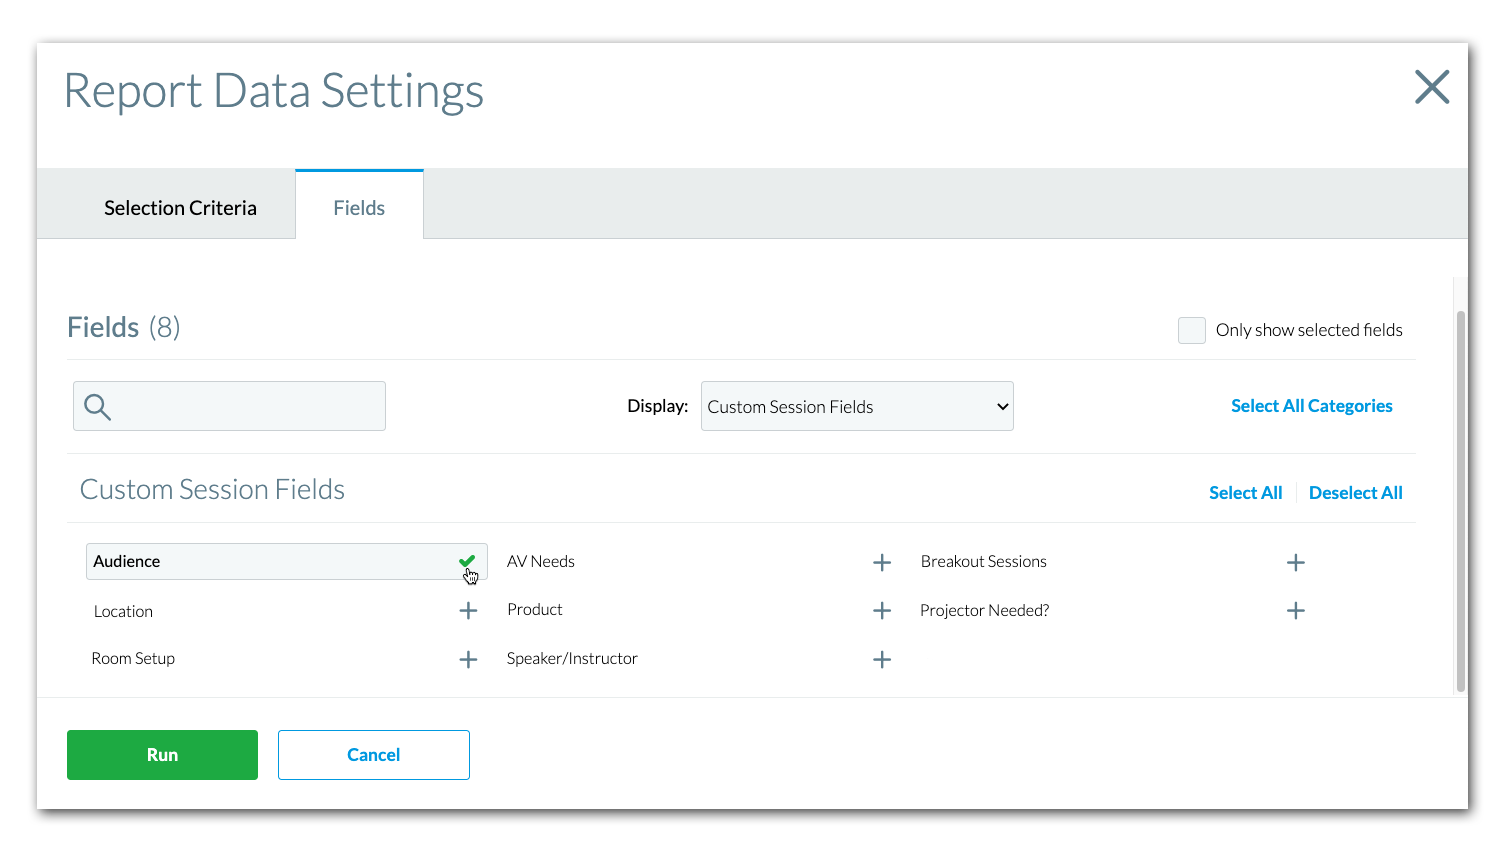Click the magnifying glass search icon
This screenshot has height=851, width=1505.
click(96, 406)
